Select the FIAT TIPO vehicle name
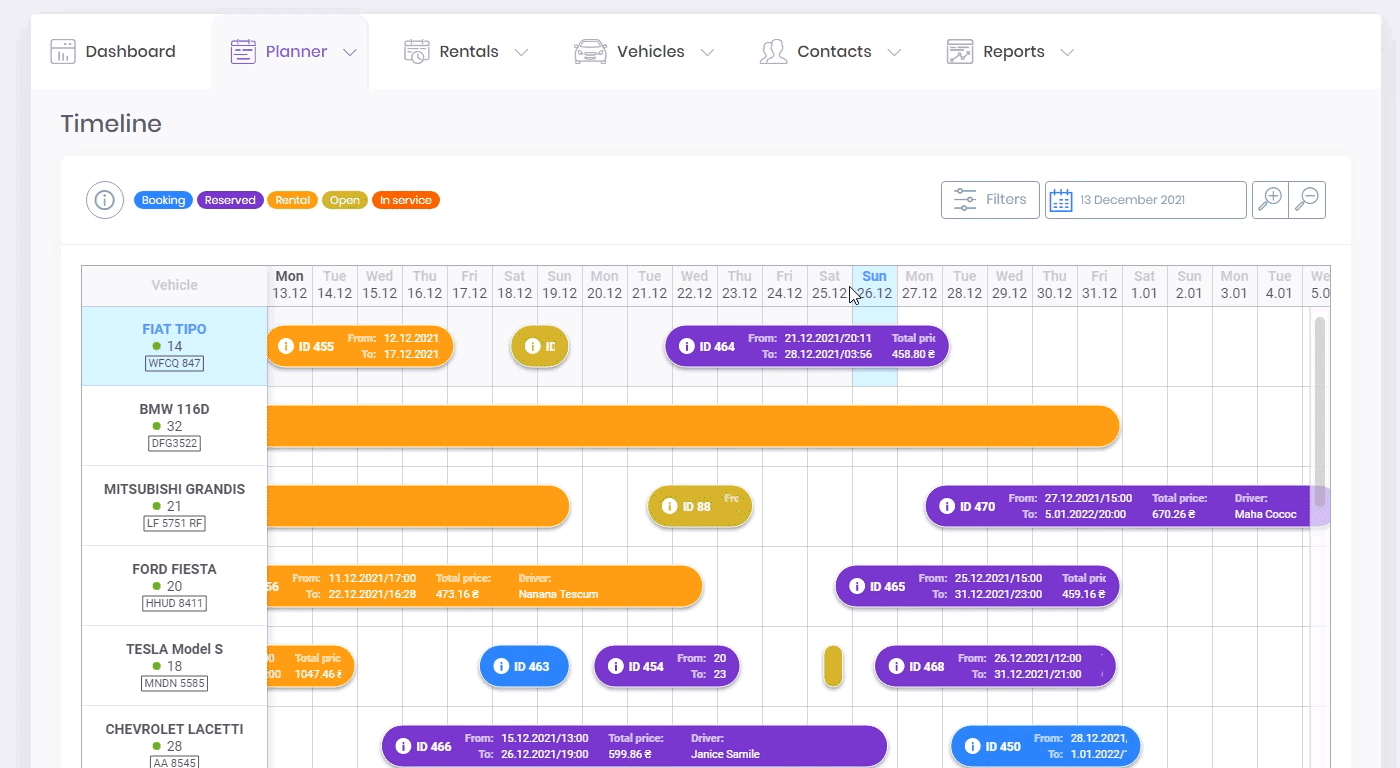This screenshot has width=1400, height=768. [174, 329]
